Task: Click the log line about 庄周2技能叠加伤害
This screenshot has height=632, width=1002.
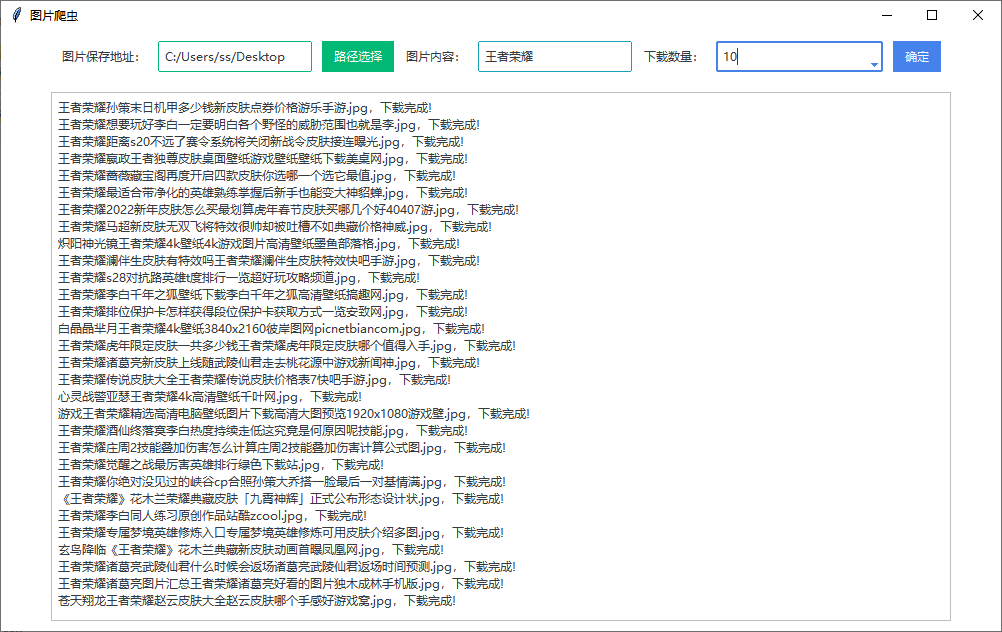Action: (282, 447)
